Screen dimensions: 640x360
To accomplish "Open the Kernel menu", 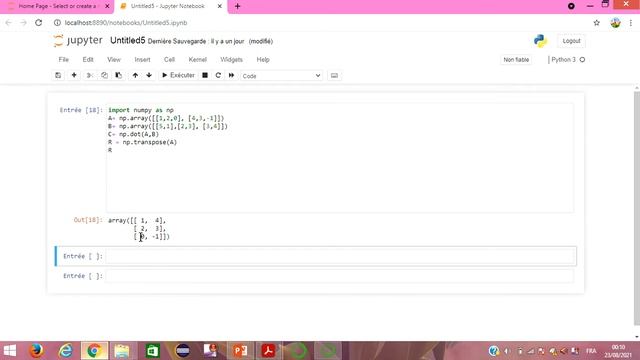I will (x=198, y=60).
